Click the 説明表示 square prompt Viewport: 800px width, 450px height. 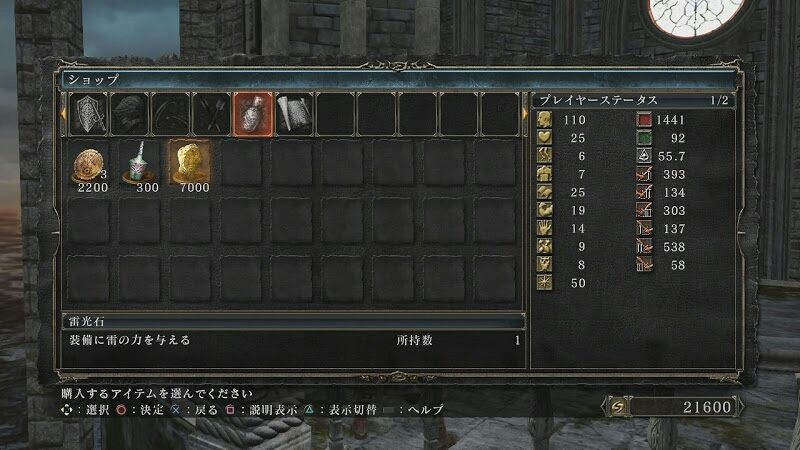point(230,410)
